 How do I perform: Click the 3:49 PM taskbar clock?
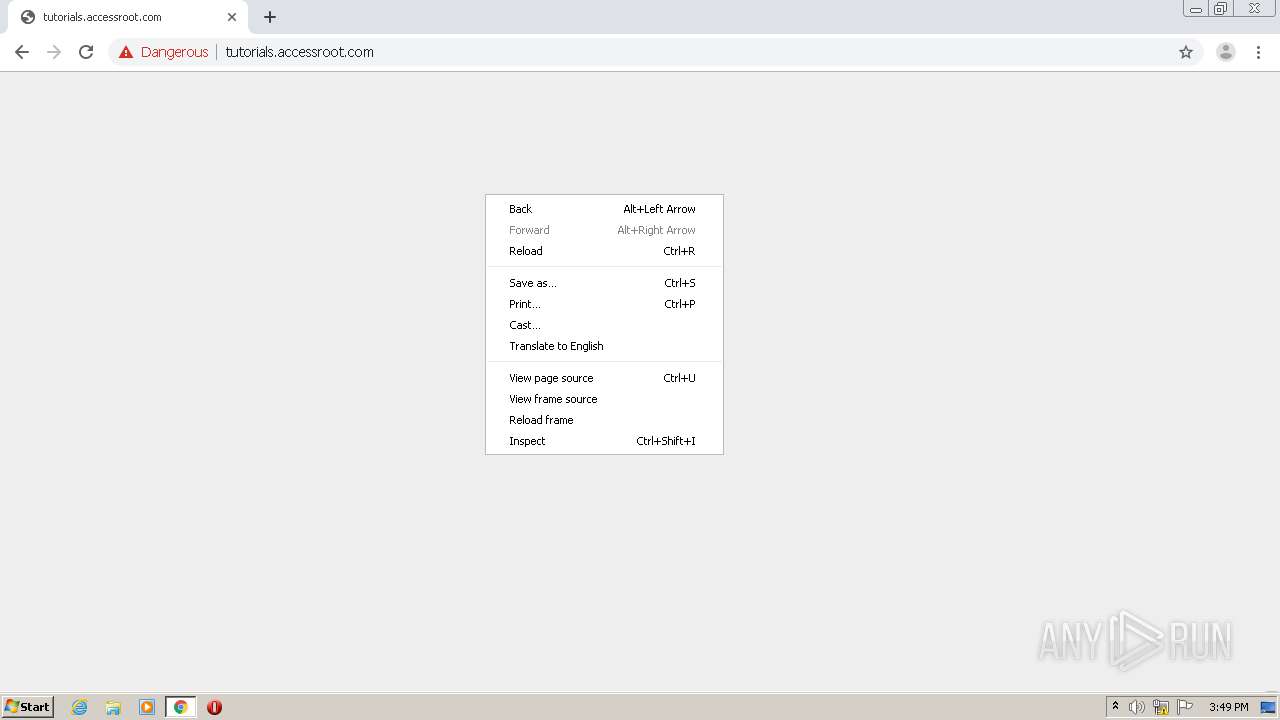tap(1228, 707)
